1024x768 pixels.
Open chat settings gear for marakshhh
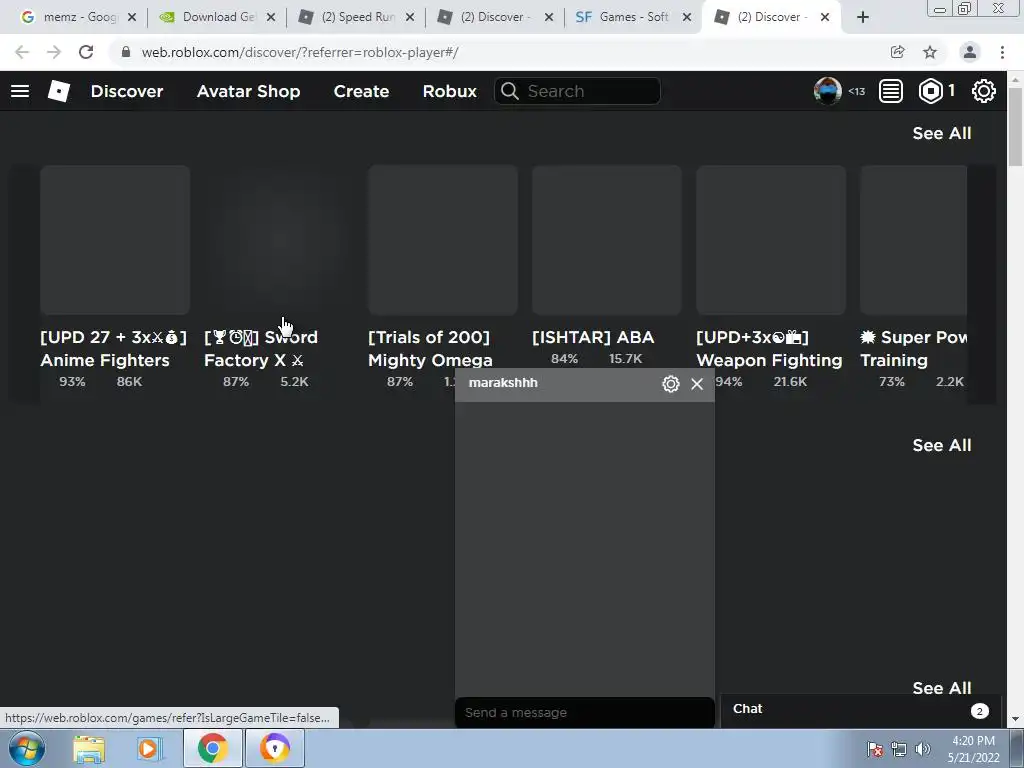point(671,383)
